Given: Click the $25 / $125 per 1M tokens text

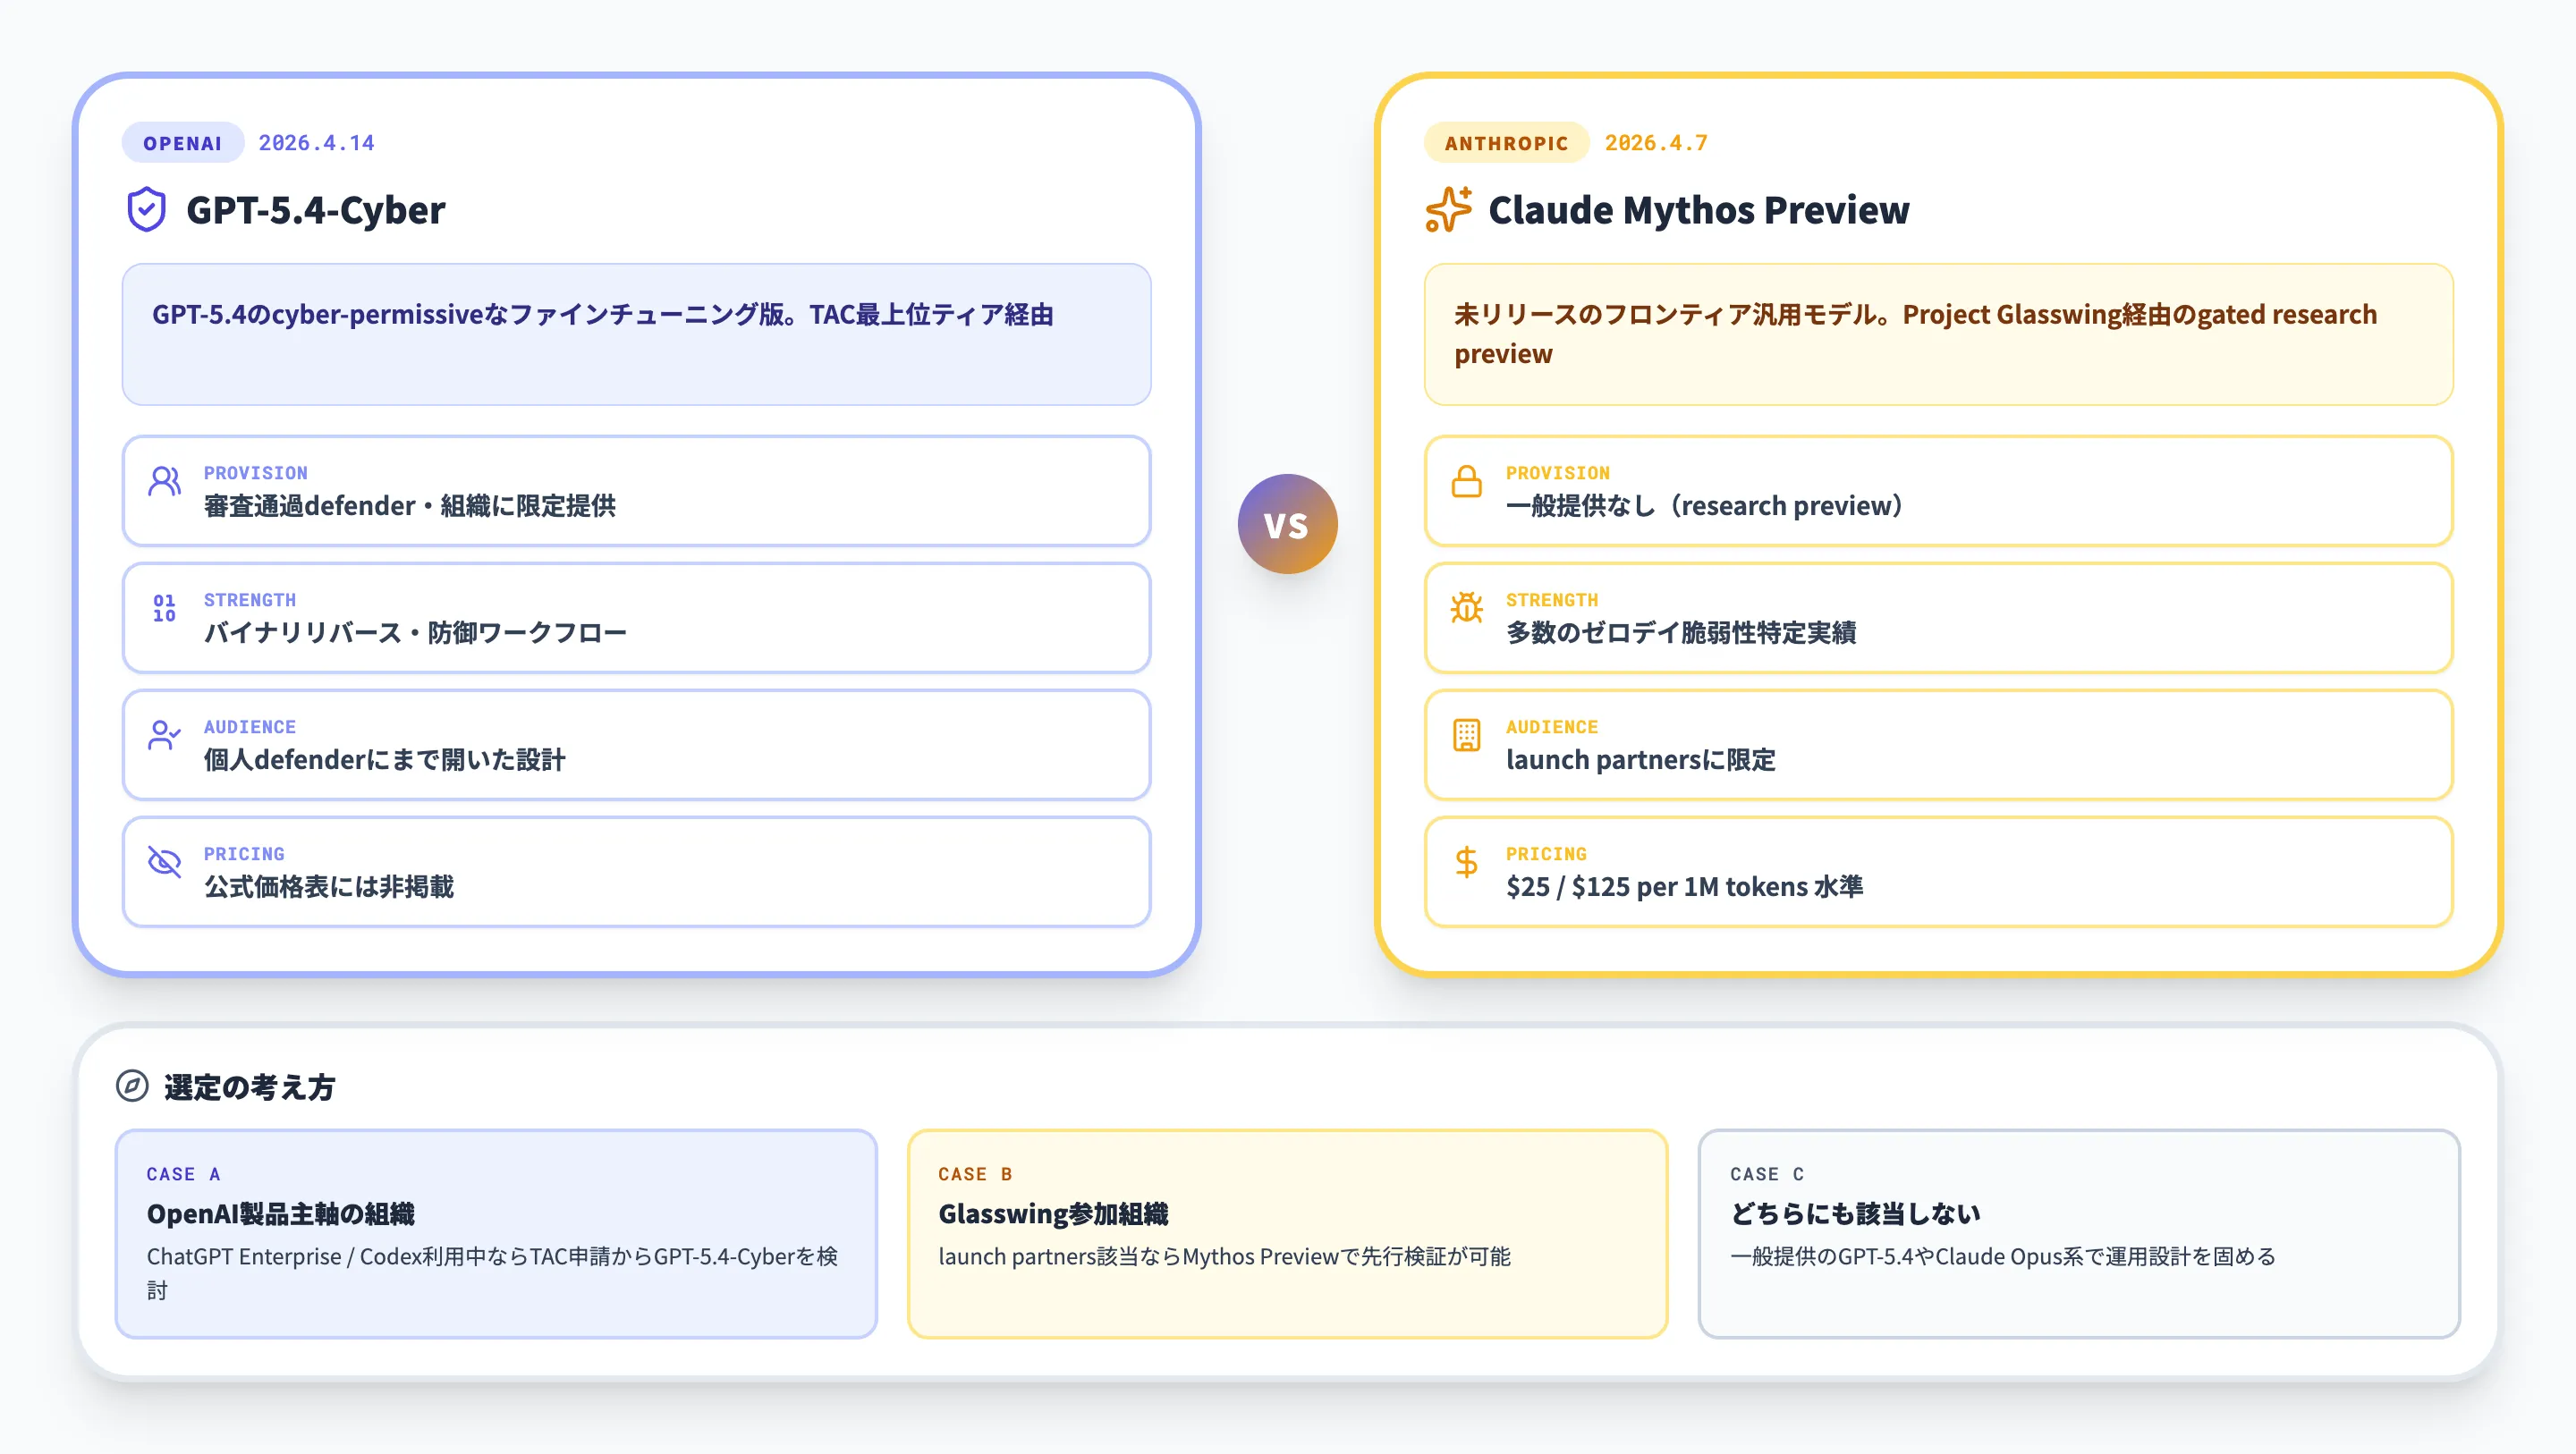Looking at the screenshot, I should (x=1684, y=886).
